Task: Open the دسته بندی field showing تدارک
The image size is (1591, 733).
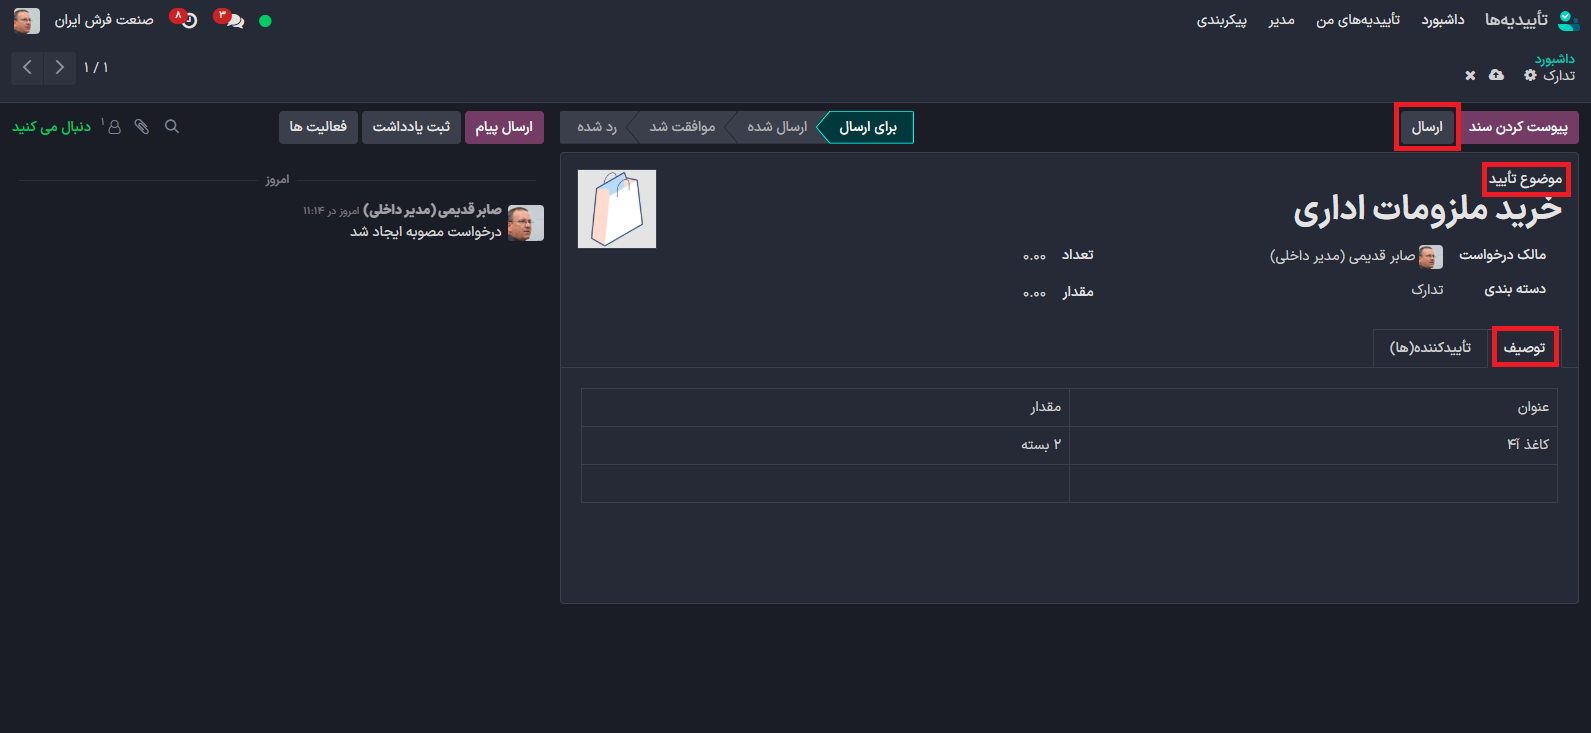Action: 1427,290
